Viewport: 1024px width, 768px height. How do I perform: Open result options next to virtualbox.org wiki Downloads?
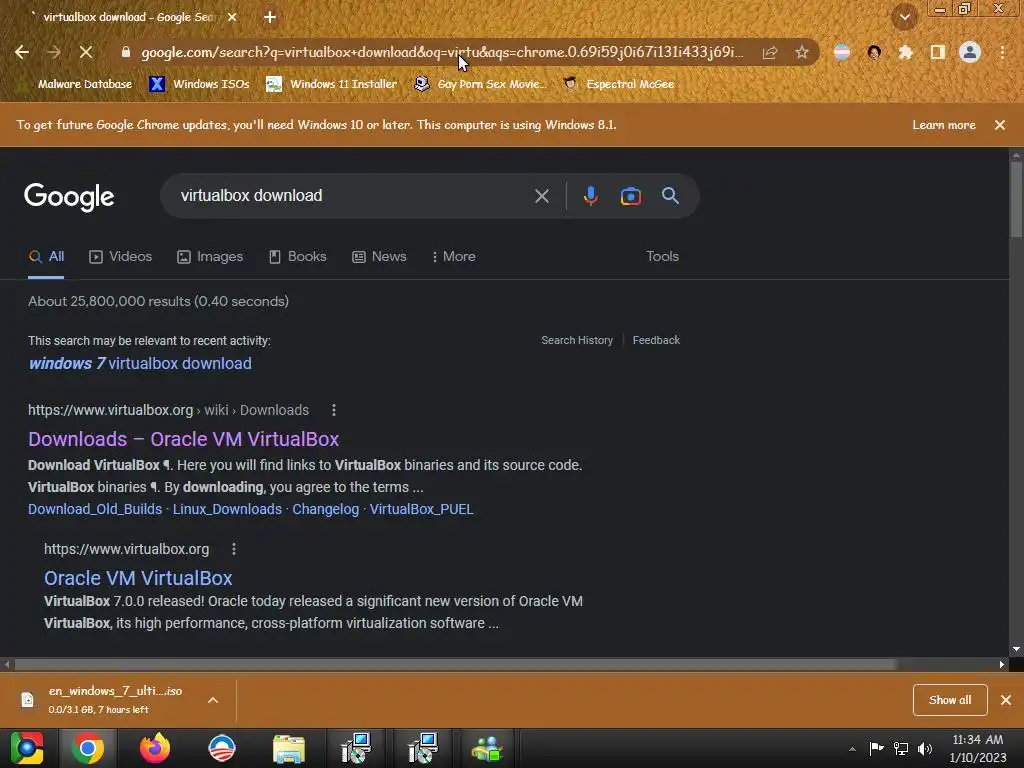click(334, 410)
